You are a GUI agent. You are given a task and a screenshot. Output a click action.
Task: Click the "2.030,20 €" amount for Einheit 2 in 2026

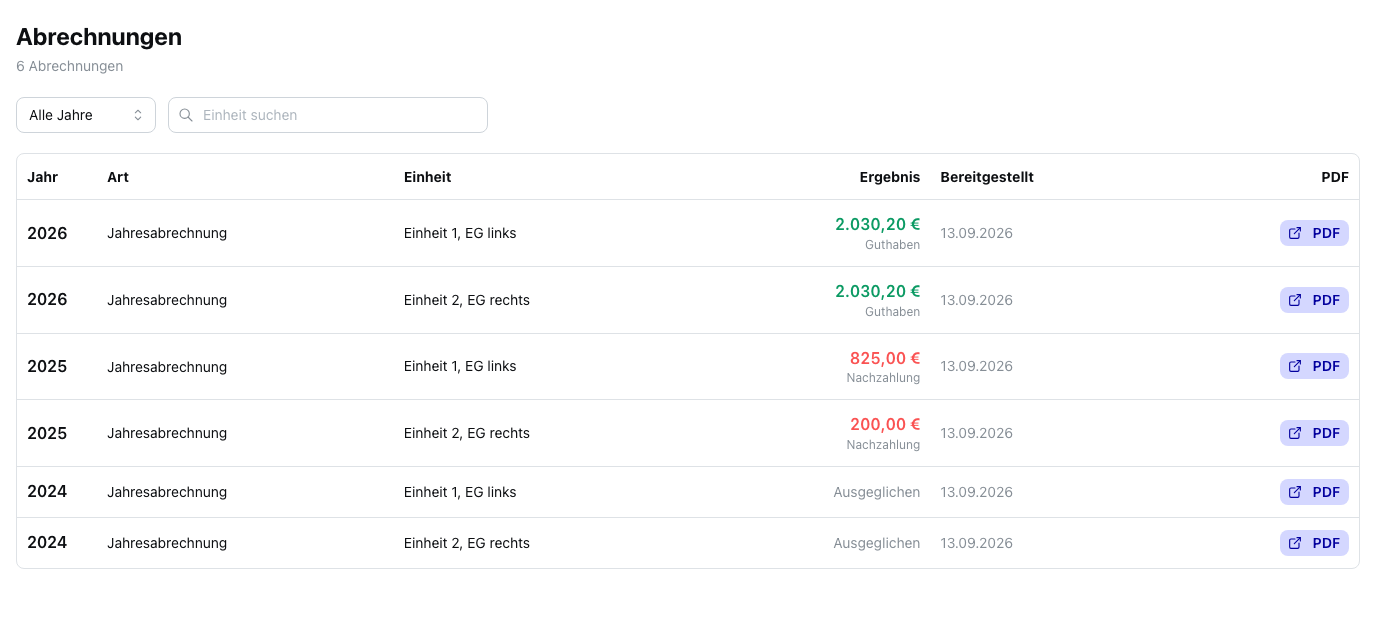pyautogui.click(x=878, y=291)
